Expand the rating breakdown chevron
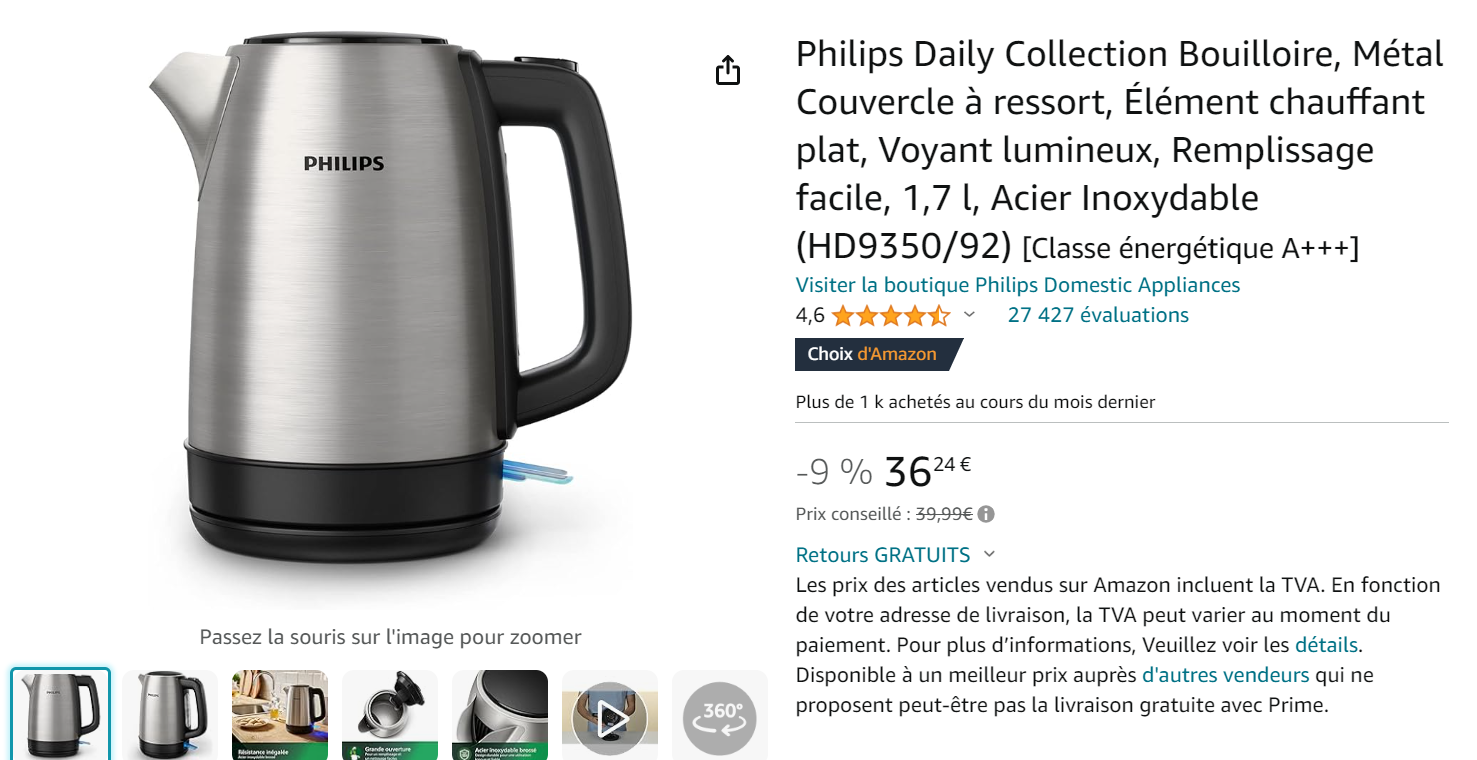Viewport: 1477px width, 760px height. pyautogui.click(x=968, y=315)
